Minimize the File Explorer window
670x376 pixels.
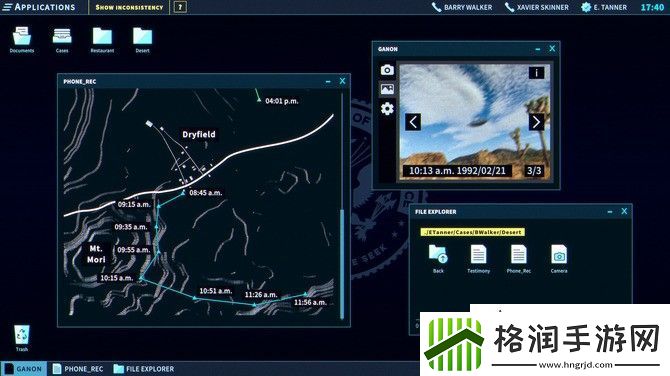point(610,212)
